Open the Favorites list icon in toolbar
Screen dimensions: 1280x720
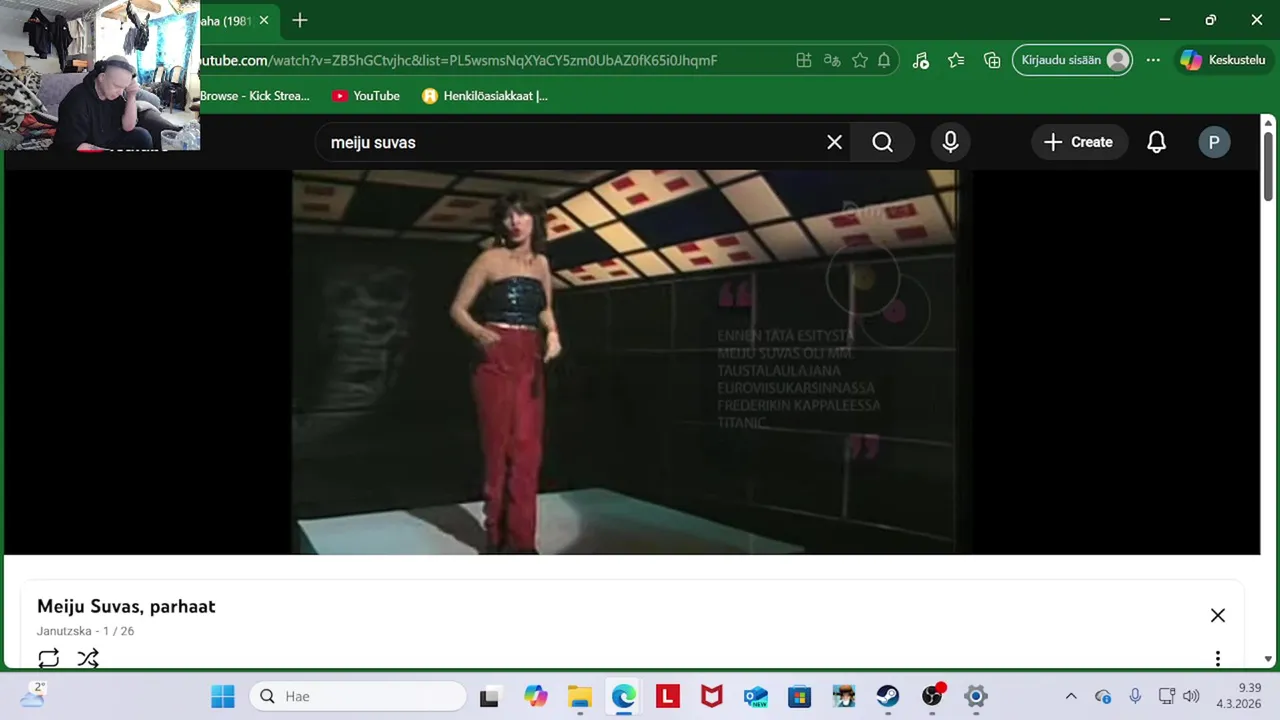(x=956, y=60)
